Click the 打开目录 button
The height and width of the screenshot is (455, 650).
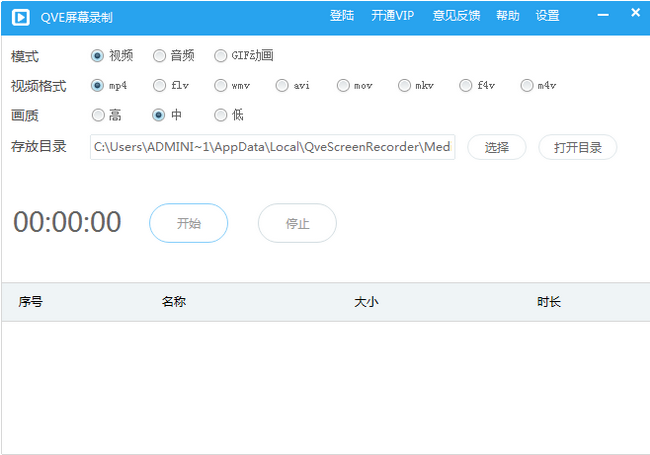(x=577, y=147)
